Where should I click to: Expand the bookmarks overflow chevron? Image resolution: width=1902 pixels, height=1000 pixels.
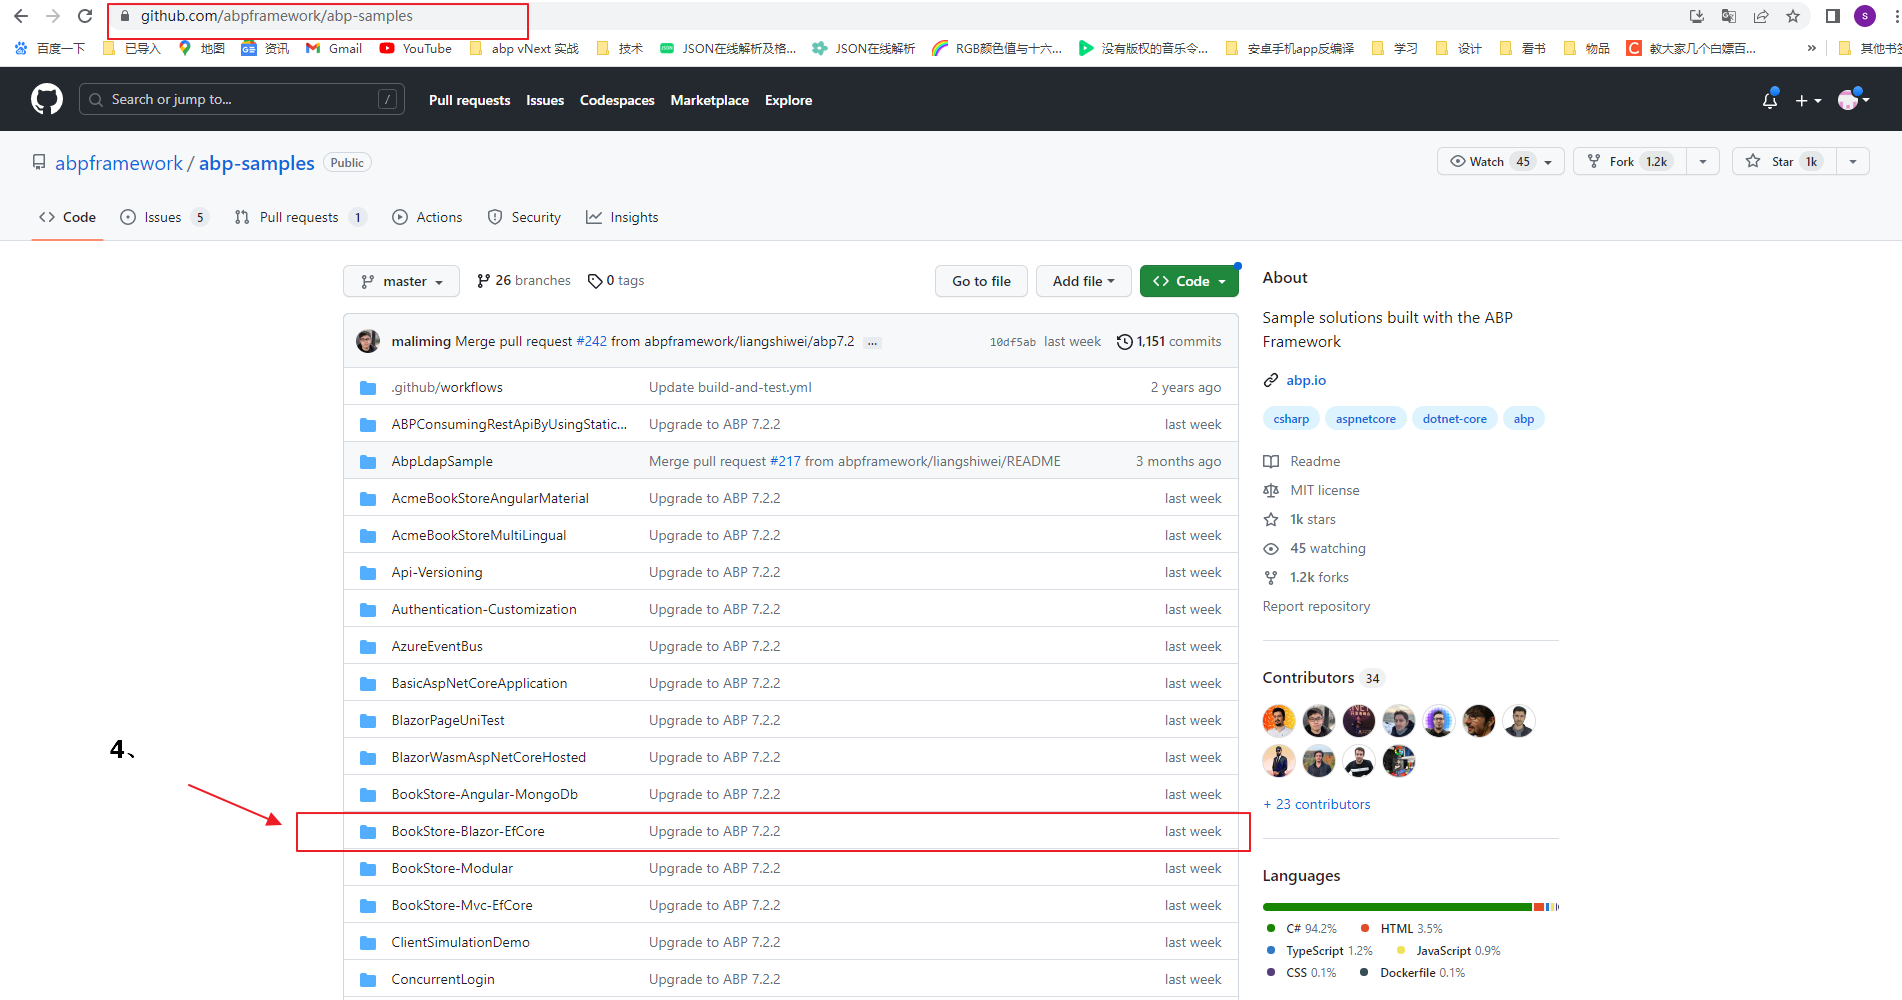[1811, 48]
